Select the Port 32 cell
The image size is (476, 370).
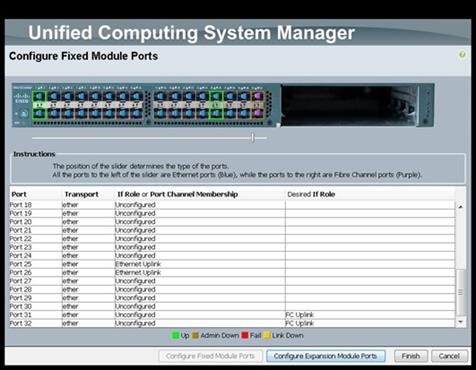click(35, 323)
